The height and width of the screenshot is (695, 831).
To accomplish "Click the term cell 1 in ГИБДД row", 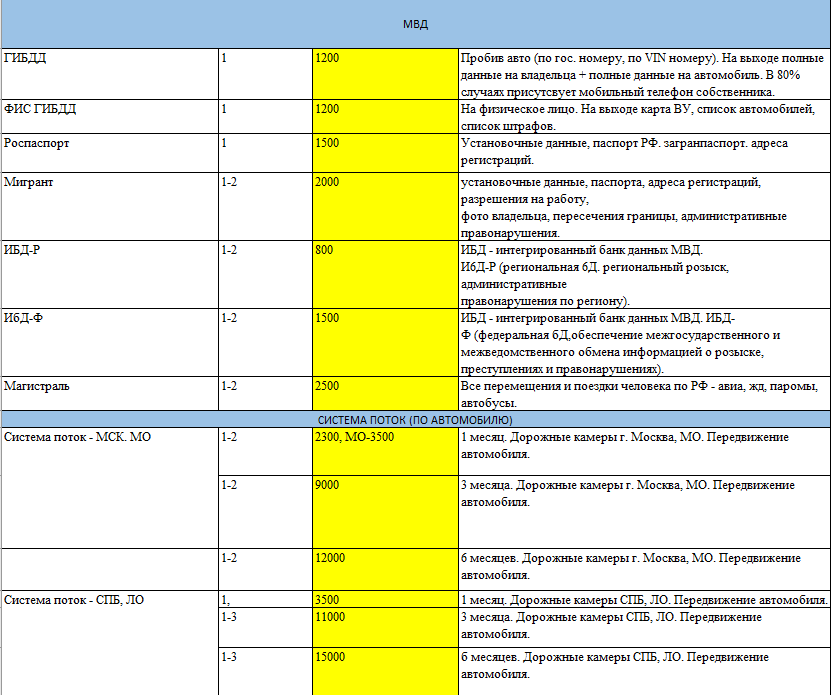I will point(266,74).
